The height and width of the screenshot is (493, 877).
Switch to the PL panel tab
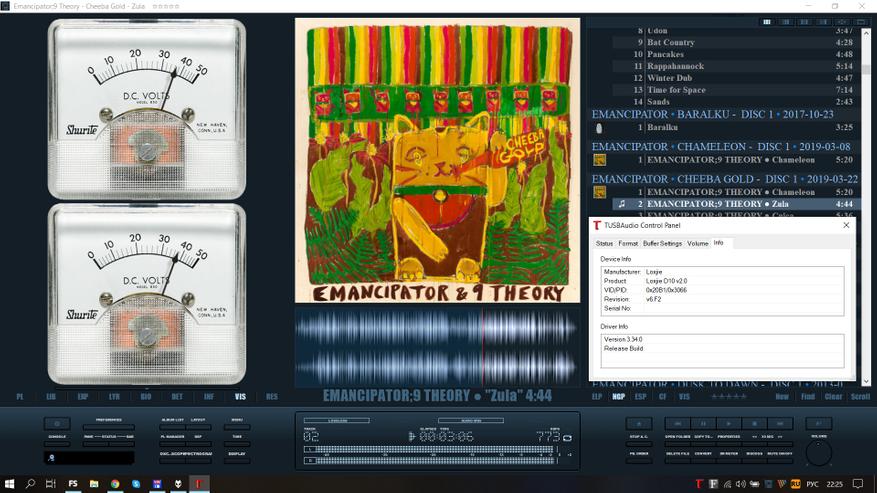(20, 396)
